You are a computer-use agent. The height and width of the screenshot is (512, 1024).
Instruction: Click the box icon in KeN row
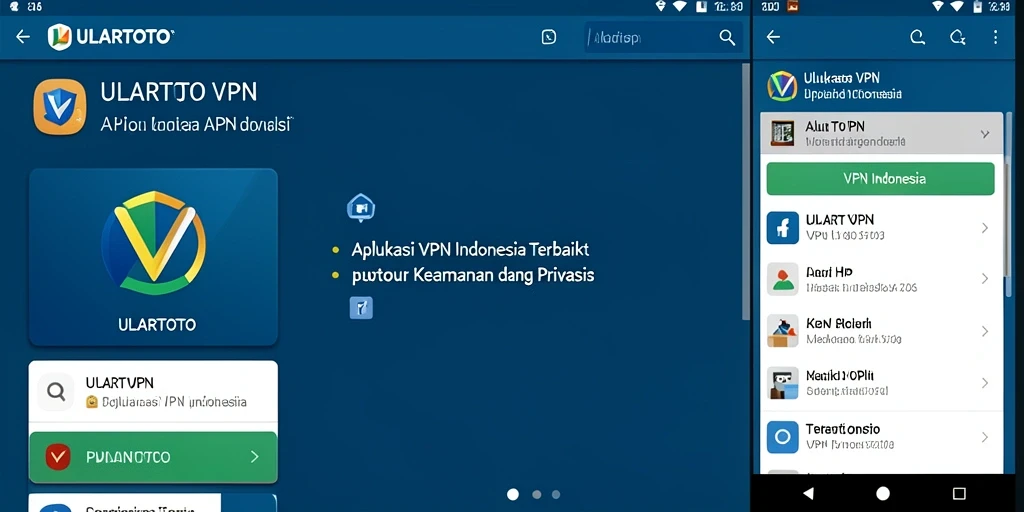click(782, 331)
